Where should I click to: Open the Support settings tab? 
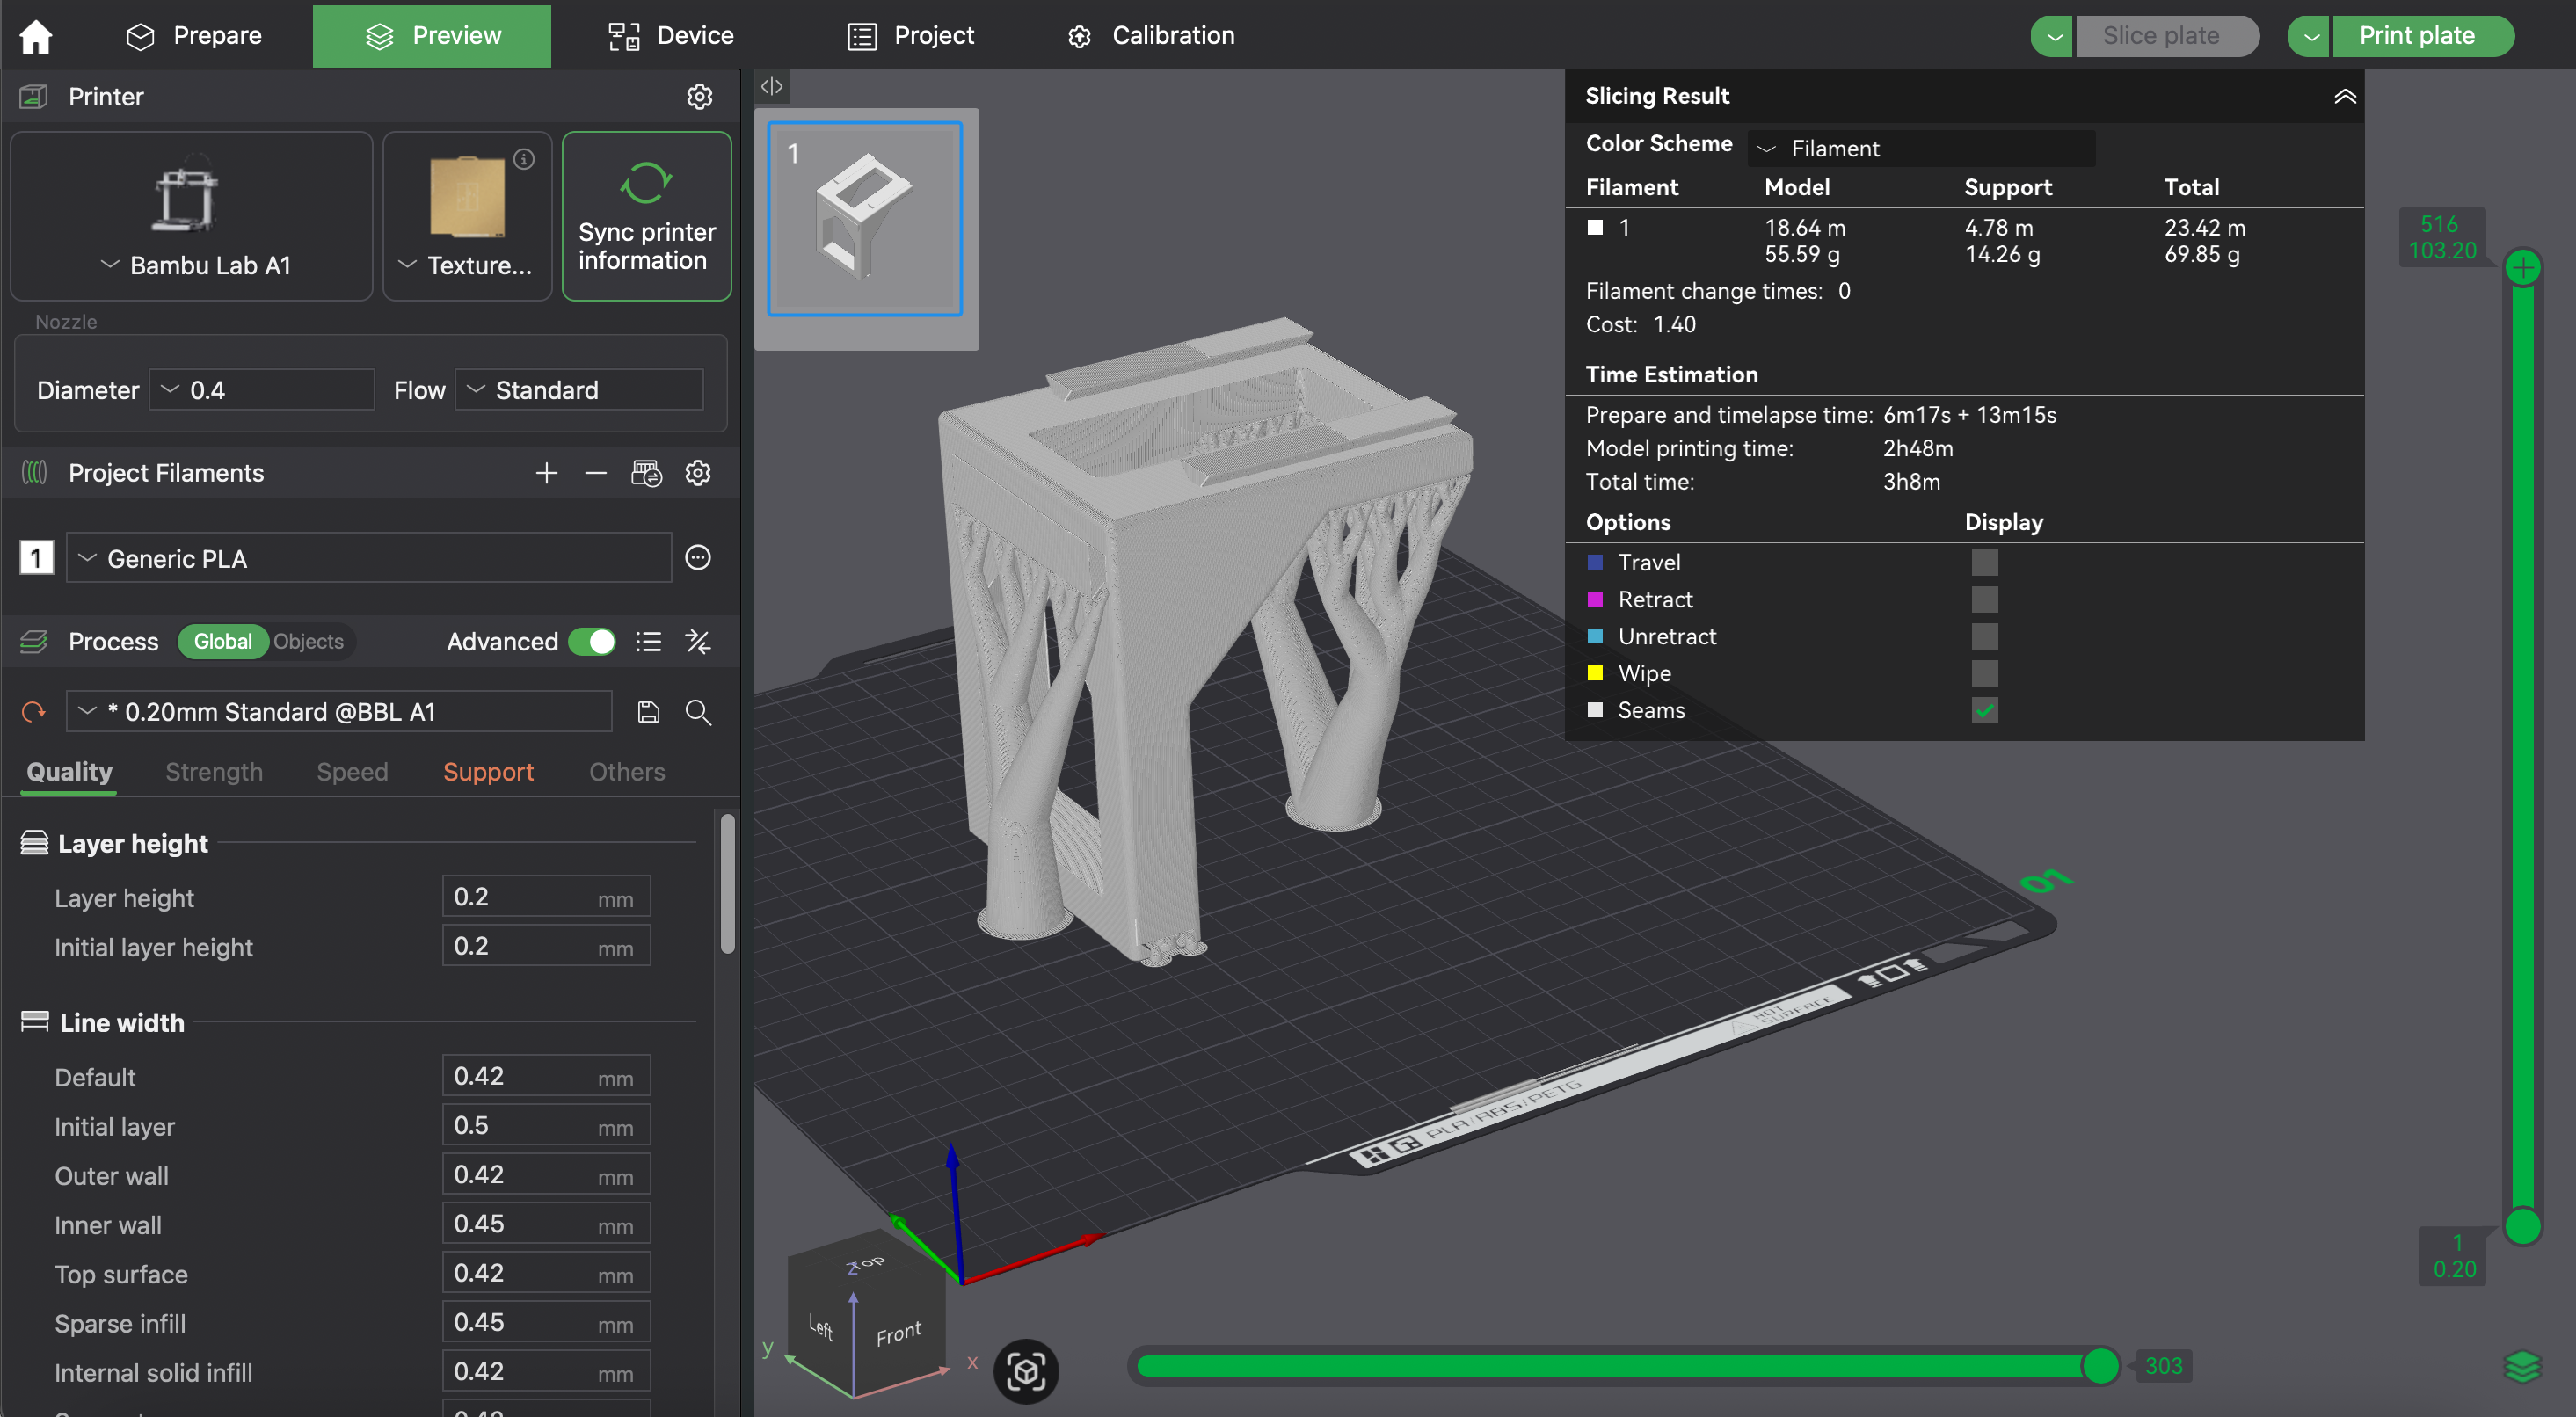tap(488, 772)
